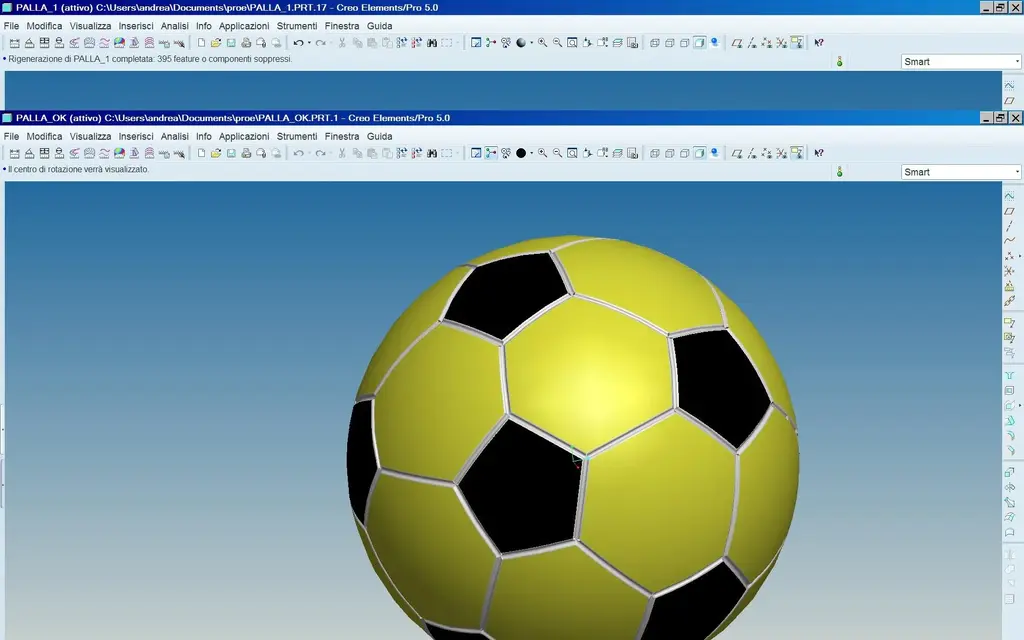
Task: Open Applicazioni menu in PALLA_OK window
Action: [244, 136]
